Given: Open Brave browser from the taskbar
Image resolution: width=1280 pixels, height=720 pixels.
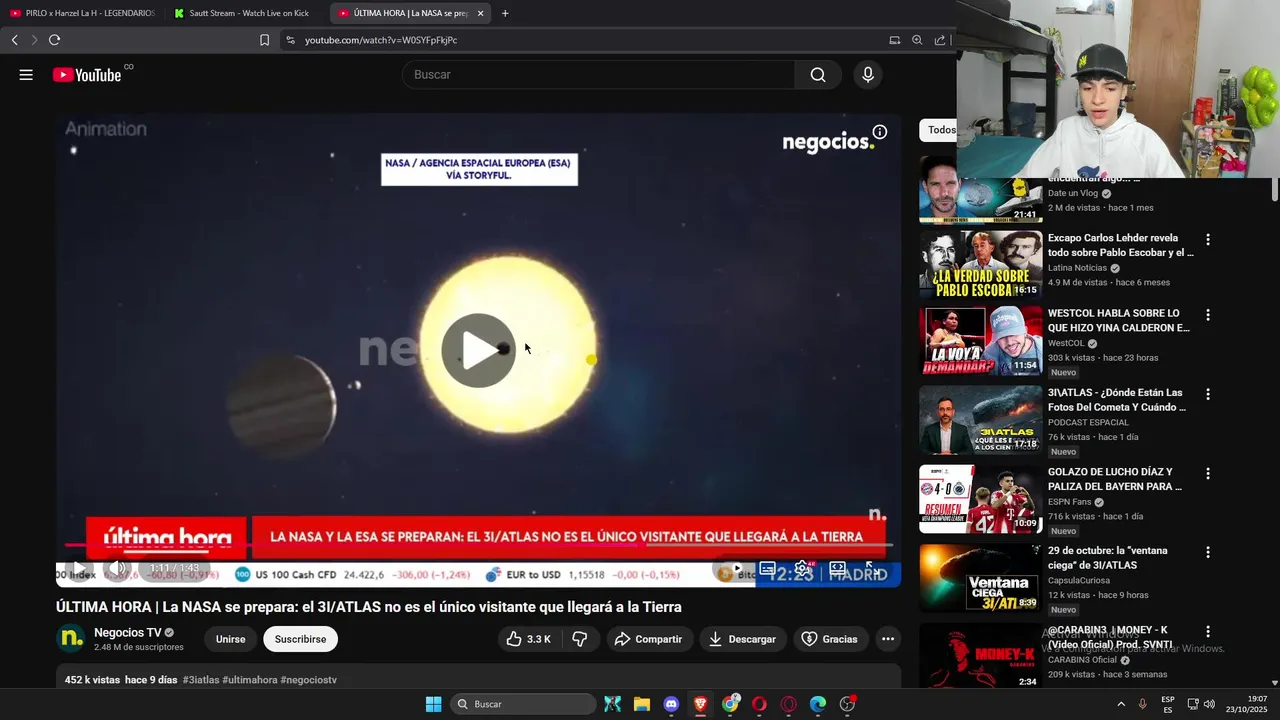Looking at the screenshot, I should point(700,704).
